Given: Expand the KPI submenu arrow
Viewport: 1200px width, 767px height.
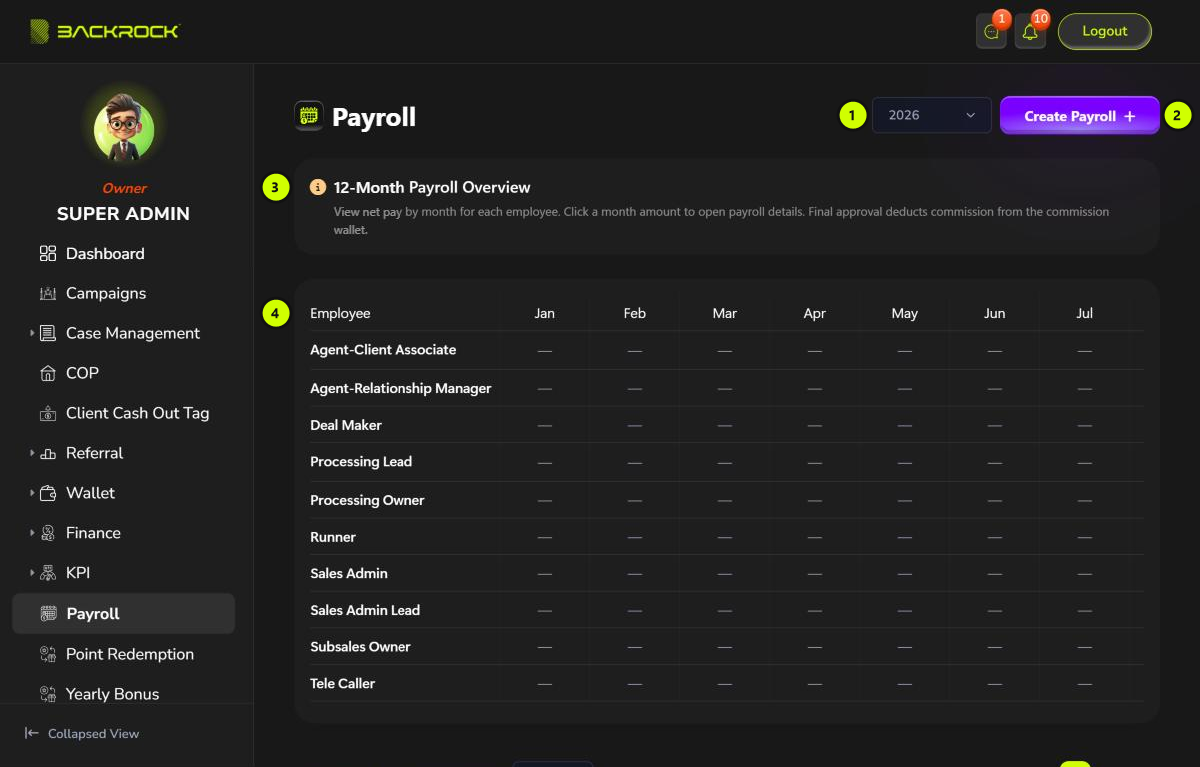Looking at the screenshot, I should (32, 573).
